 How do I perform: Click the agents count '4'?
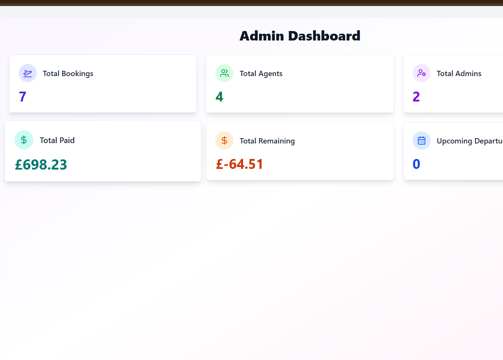(x=219, y=97)
